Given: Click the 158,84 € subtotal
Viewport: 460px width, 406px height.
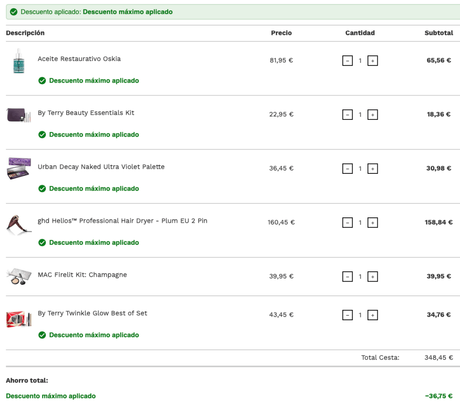Looking at the screenshot, I should click(x=439, y=222).
